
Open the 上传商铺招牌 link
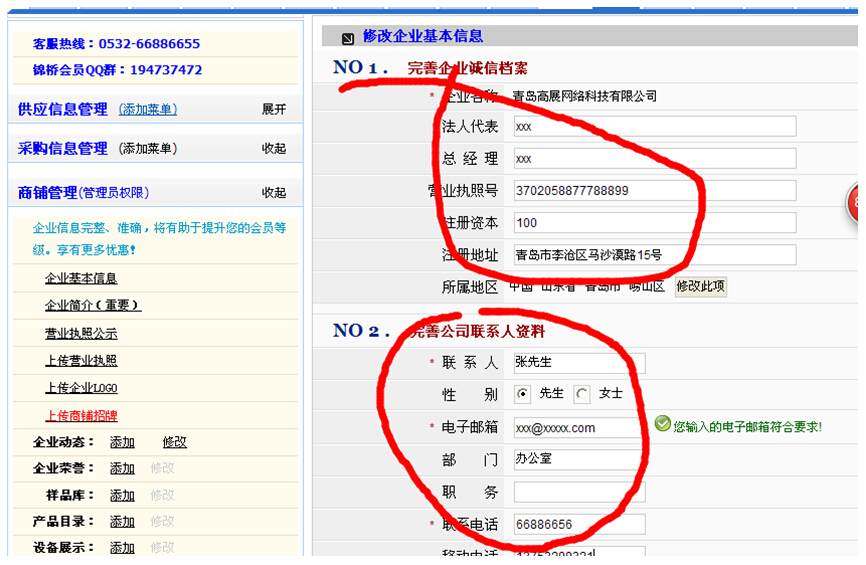point(81,415)
